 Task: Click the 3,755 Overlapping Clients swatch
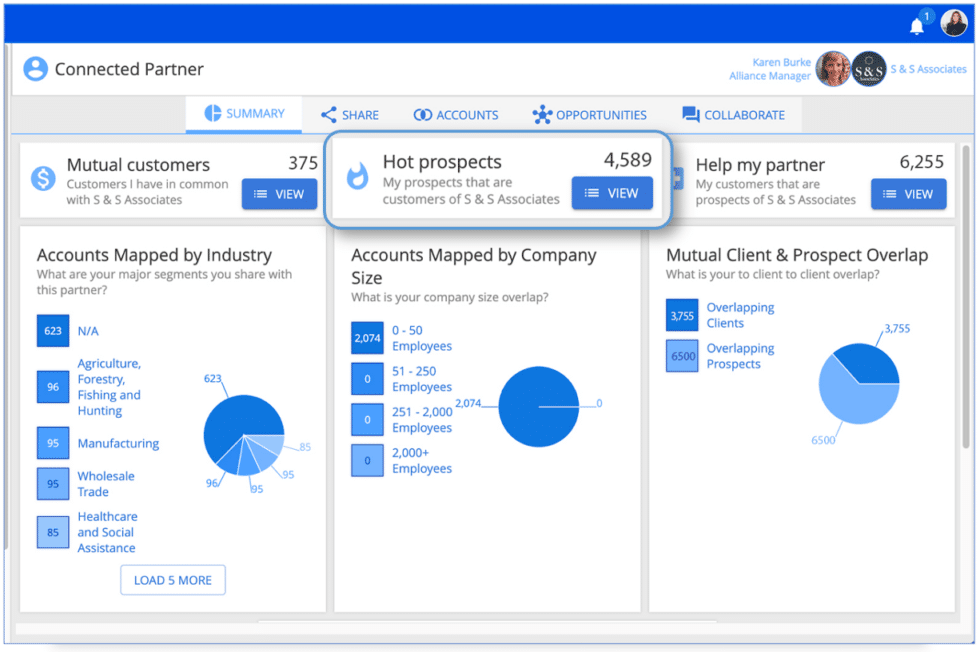pos(681,314)
